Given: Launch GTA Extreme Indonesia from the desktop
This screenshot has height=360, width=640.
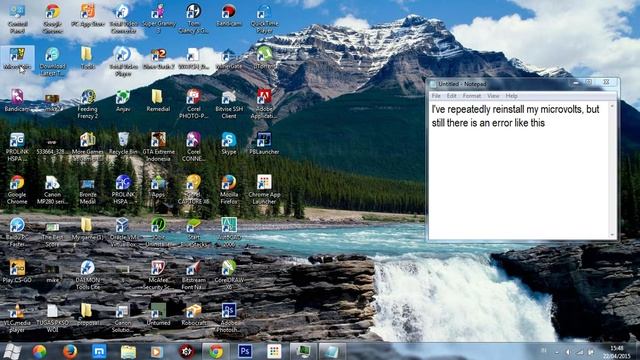Looking at the screenshot, I should tap(158, 147).
